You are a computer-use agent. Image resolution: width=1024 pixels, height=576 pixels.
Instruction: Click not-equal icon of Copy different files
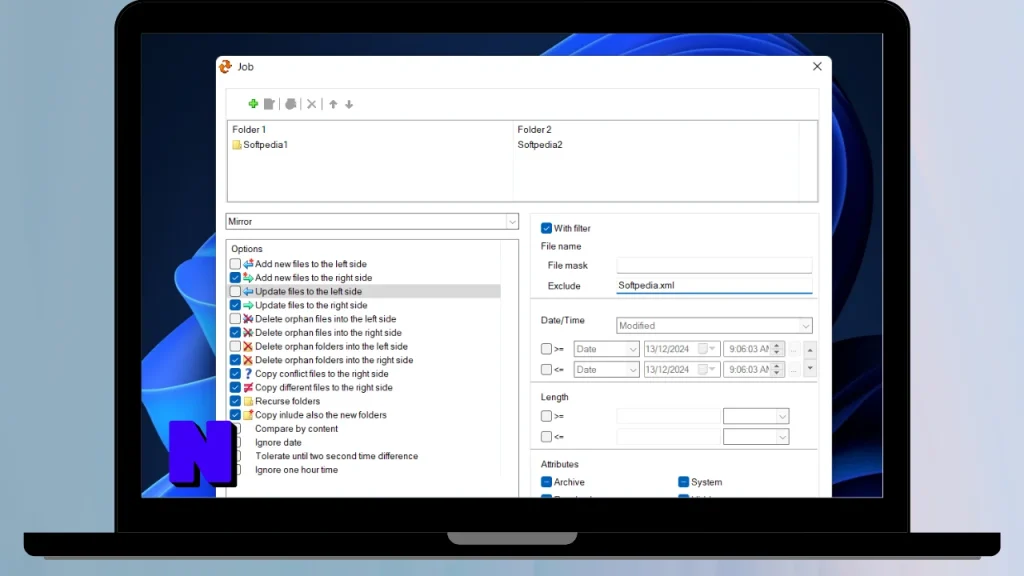coord(248,387)
